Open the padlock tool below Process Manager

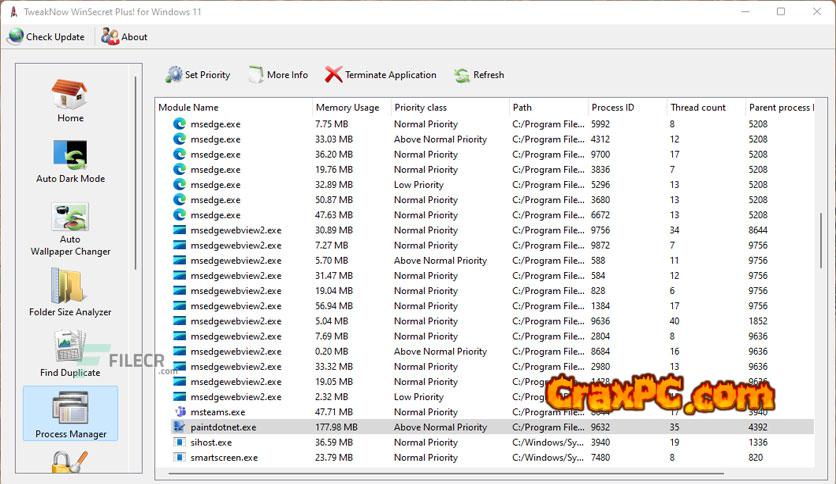click(x=69, y=462)
